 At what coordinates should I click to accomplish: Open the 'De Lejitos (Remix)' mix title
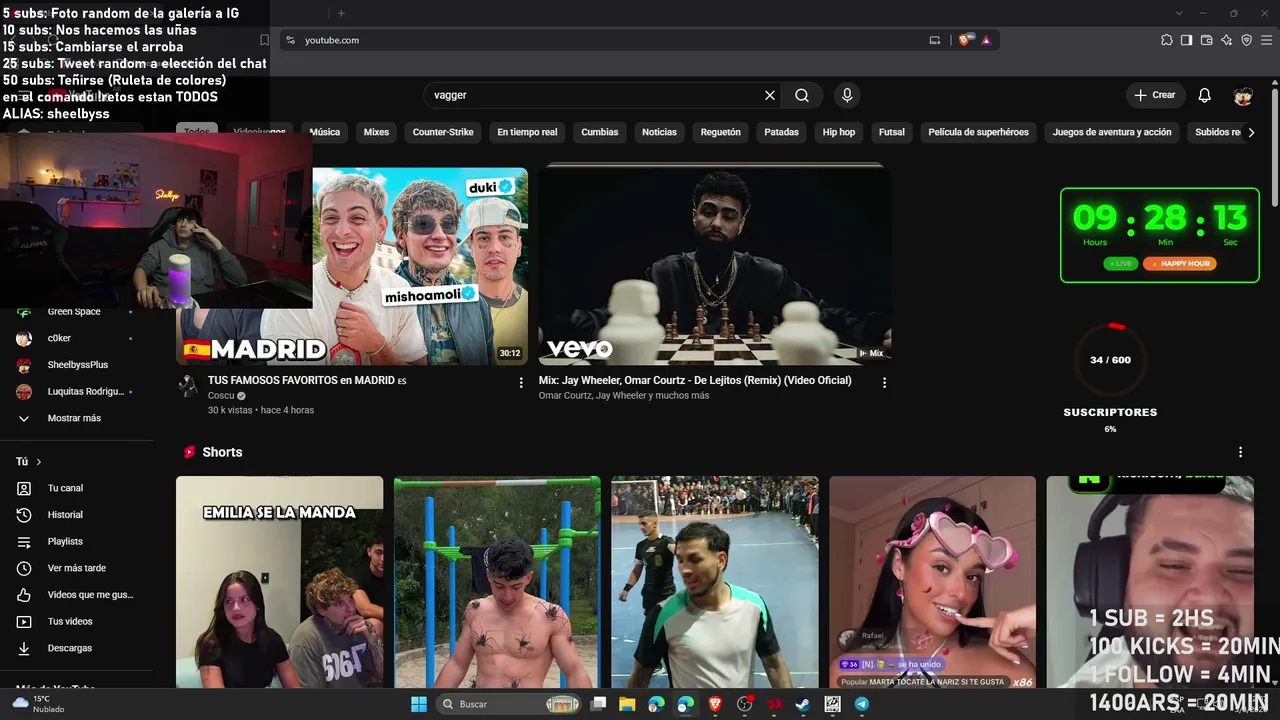point(695,380)
